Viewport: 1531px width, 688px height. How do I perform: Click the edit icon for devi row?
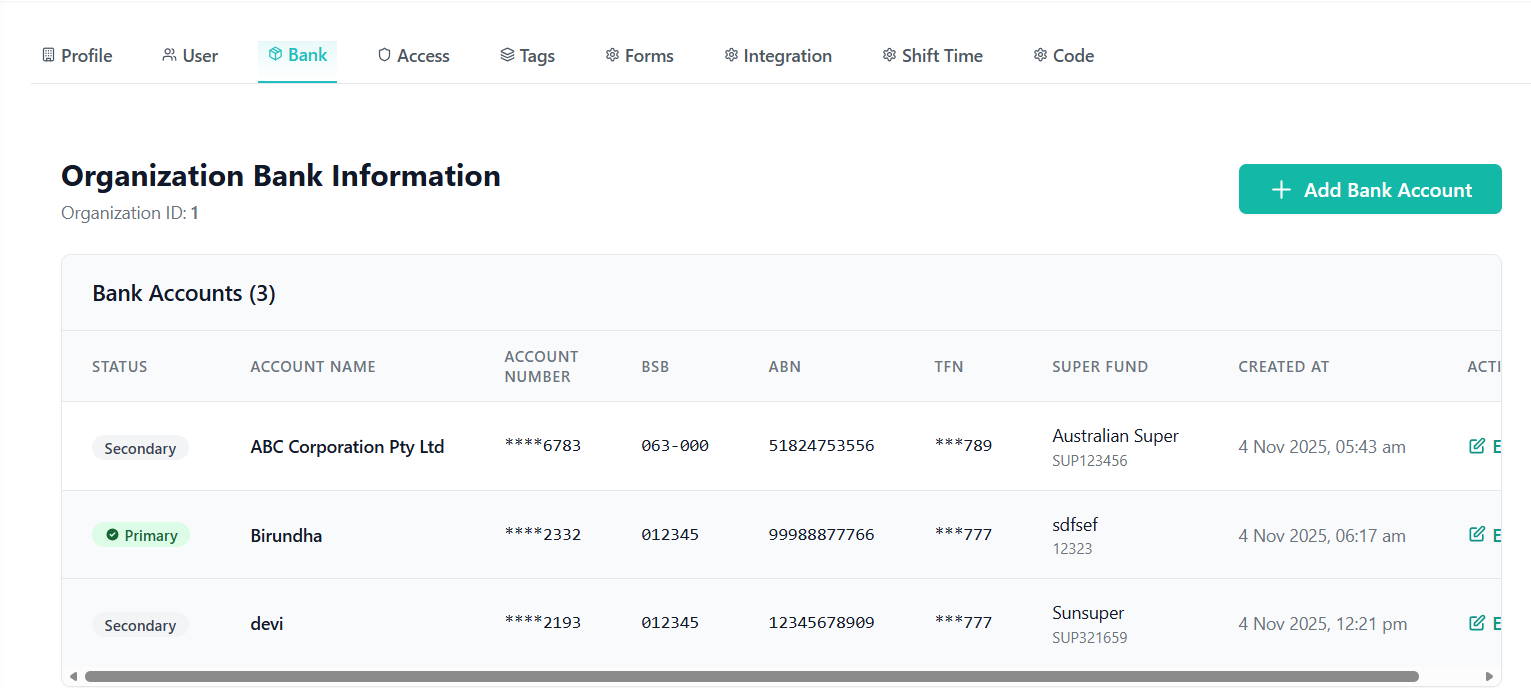[x=1476, y=623]
